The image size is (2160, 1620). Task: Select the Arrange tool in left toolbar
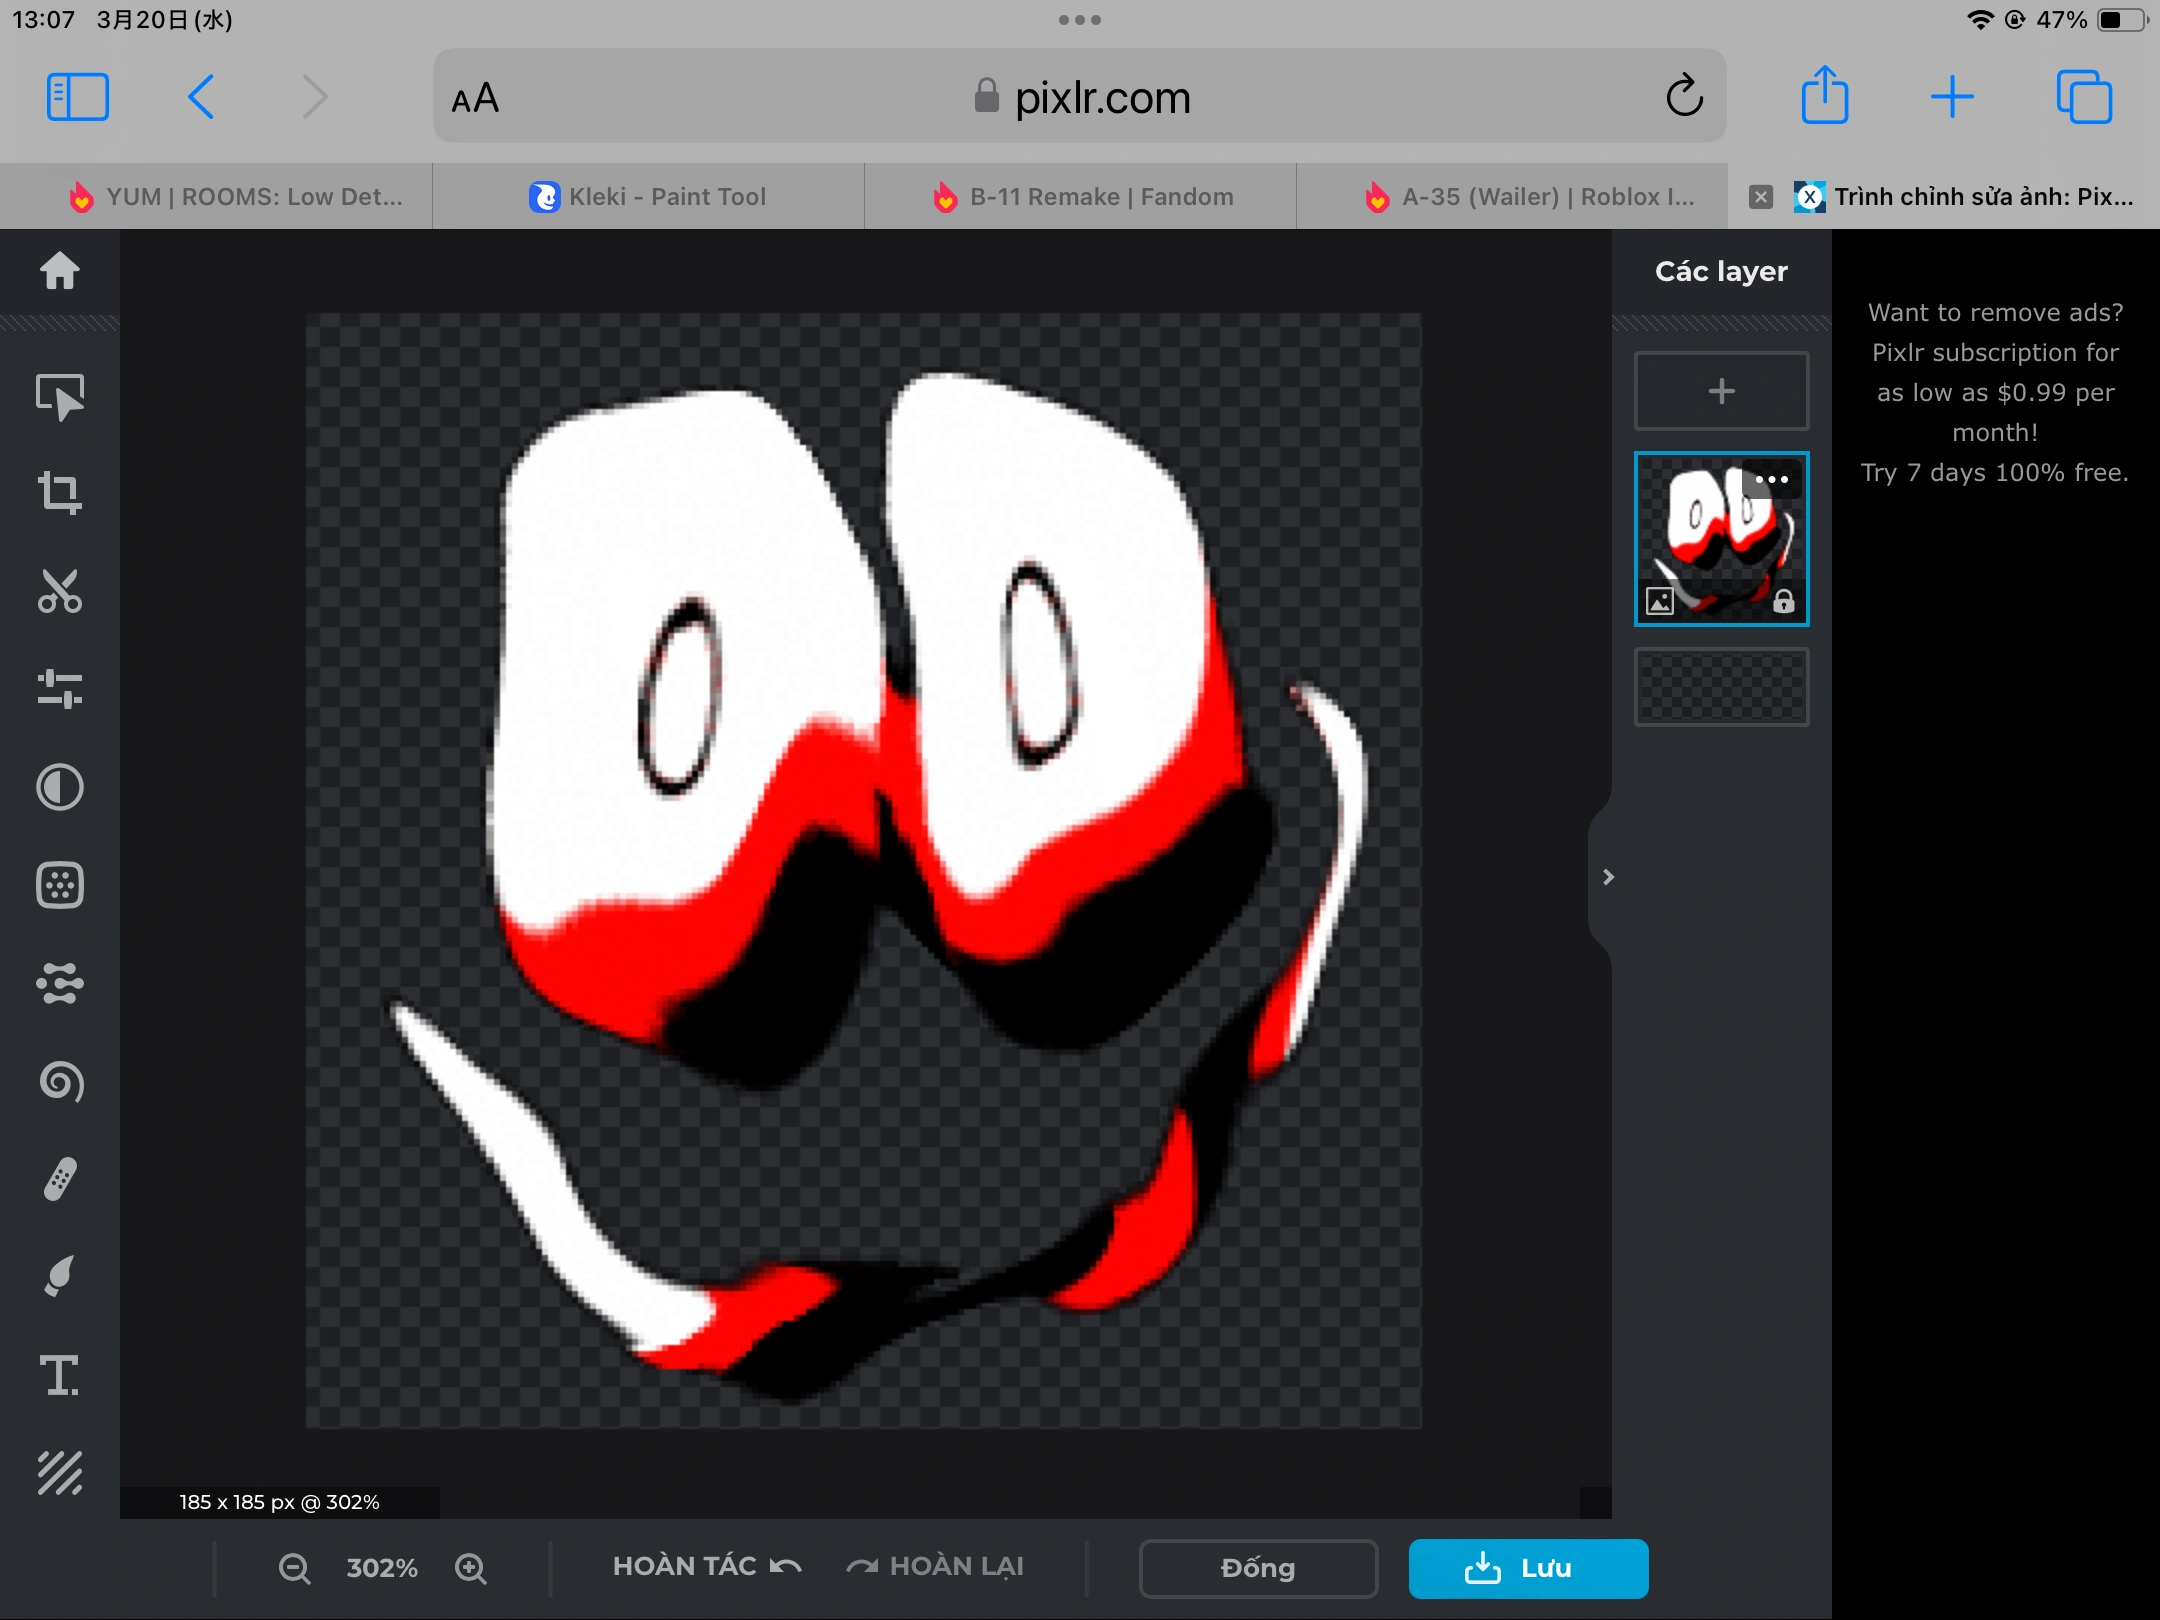click(60, 396)
